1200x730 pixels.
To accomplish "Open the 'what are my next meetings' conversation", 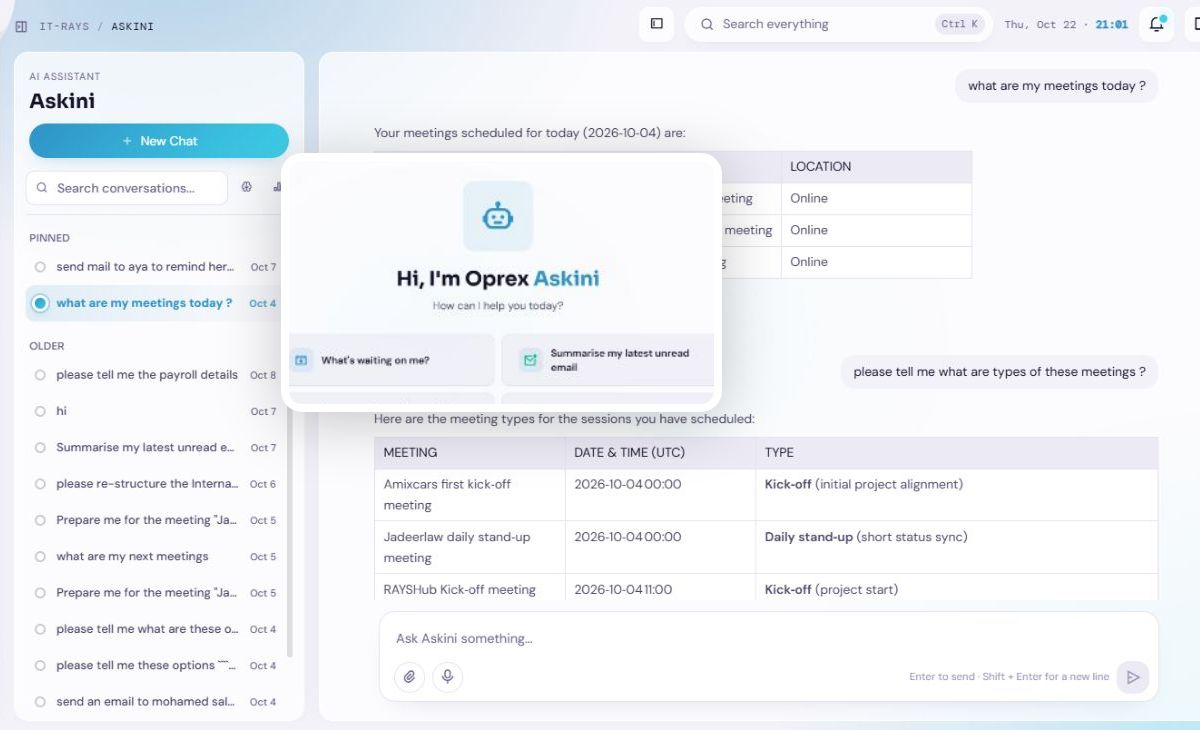I will (156, 557).
